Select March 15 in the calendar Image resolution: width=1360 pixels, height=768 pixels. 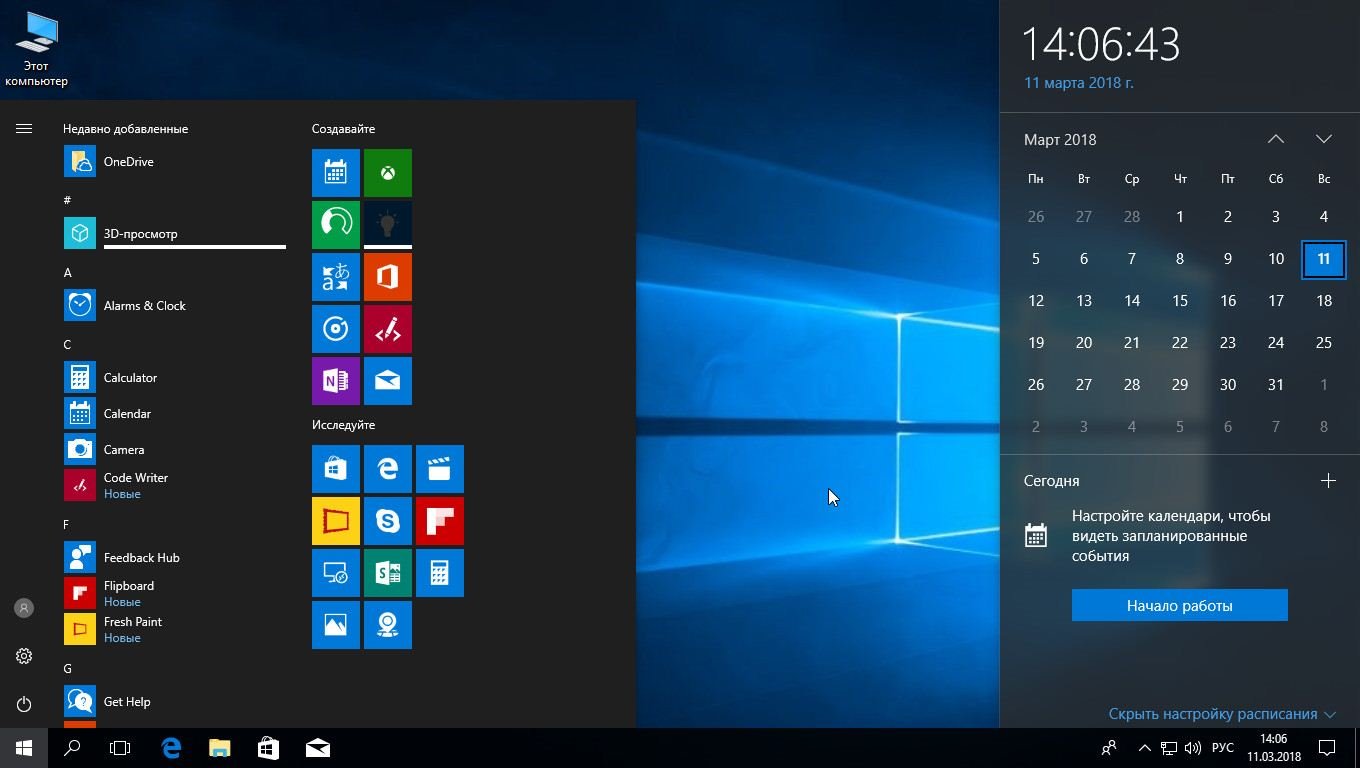pos(1180,301)
